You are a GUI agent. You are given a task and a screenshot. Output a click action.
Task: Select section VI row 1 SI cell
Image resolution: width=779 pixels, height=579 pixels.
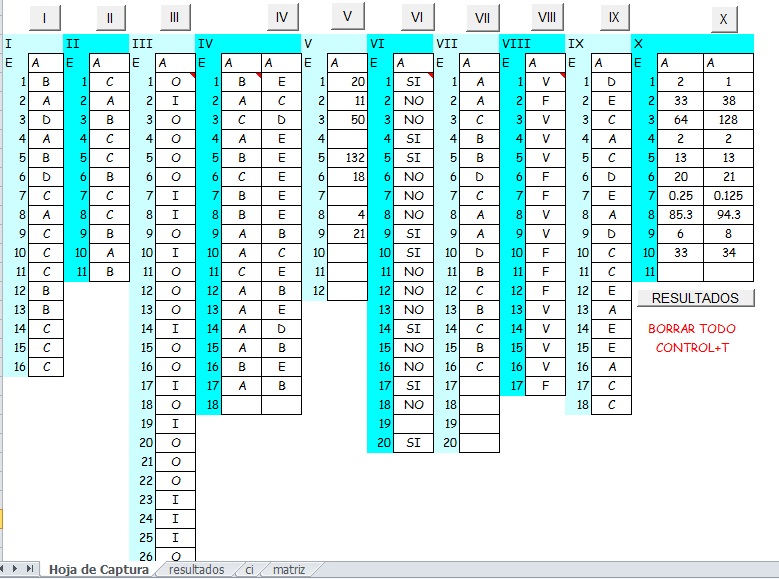coord(413,82)
